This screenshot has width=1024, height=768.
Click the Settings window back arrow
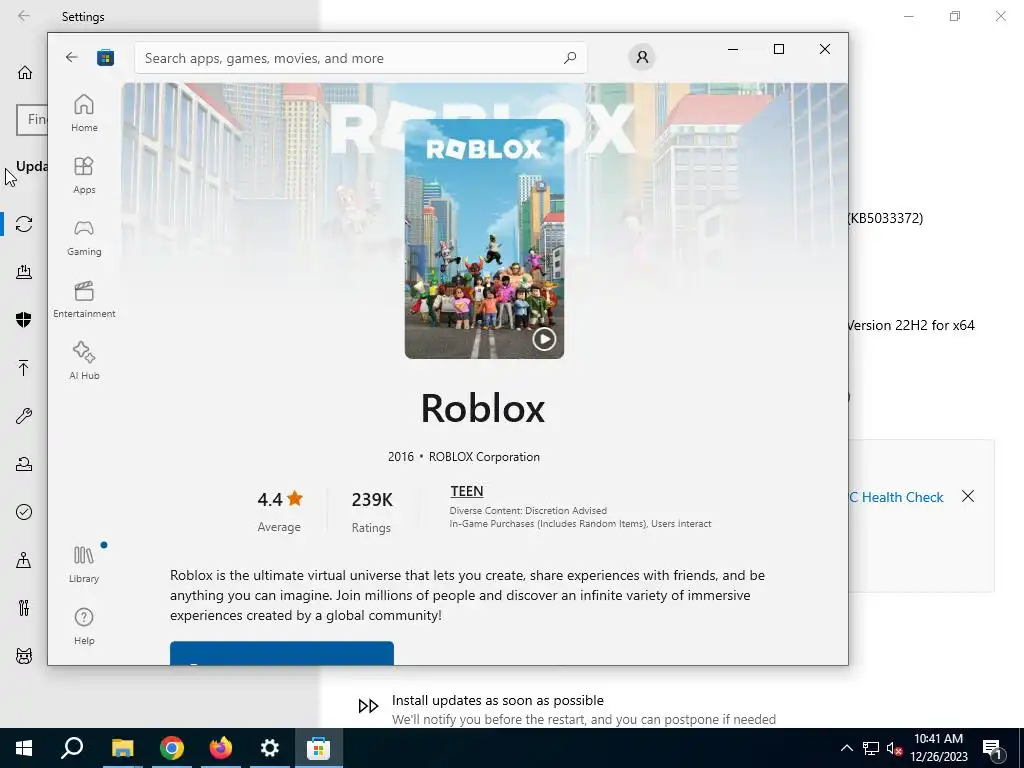24,16
